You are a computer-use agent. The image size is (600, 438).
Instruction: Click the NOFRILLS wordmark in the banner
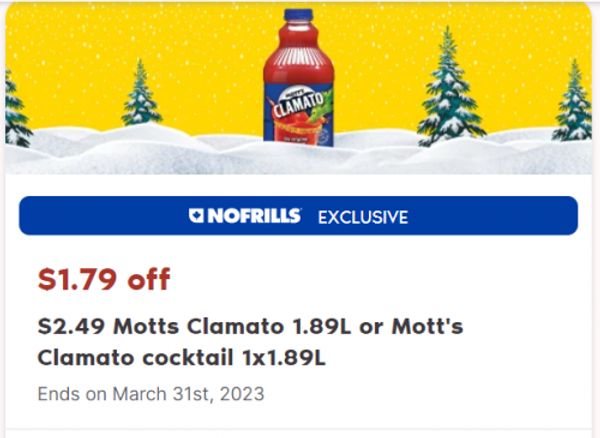[254, 216]
